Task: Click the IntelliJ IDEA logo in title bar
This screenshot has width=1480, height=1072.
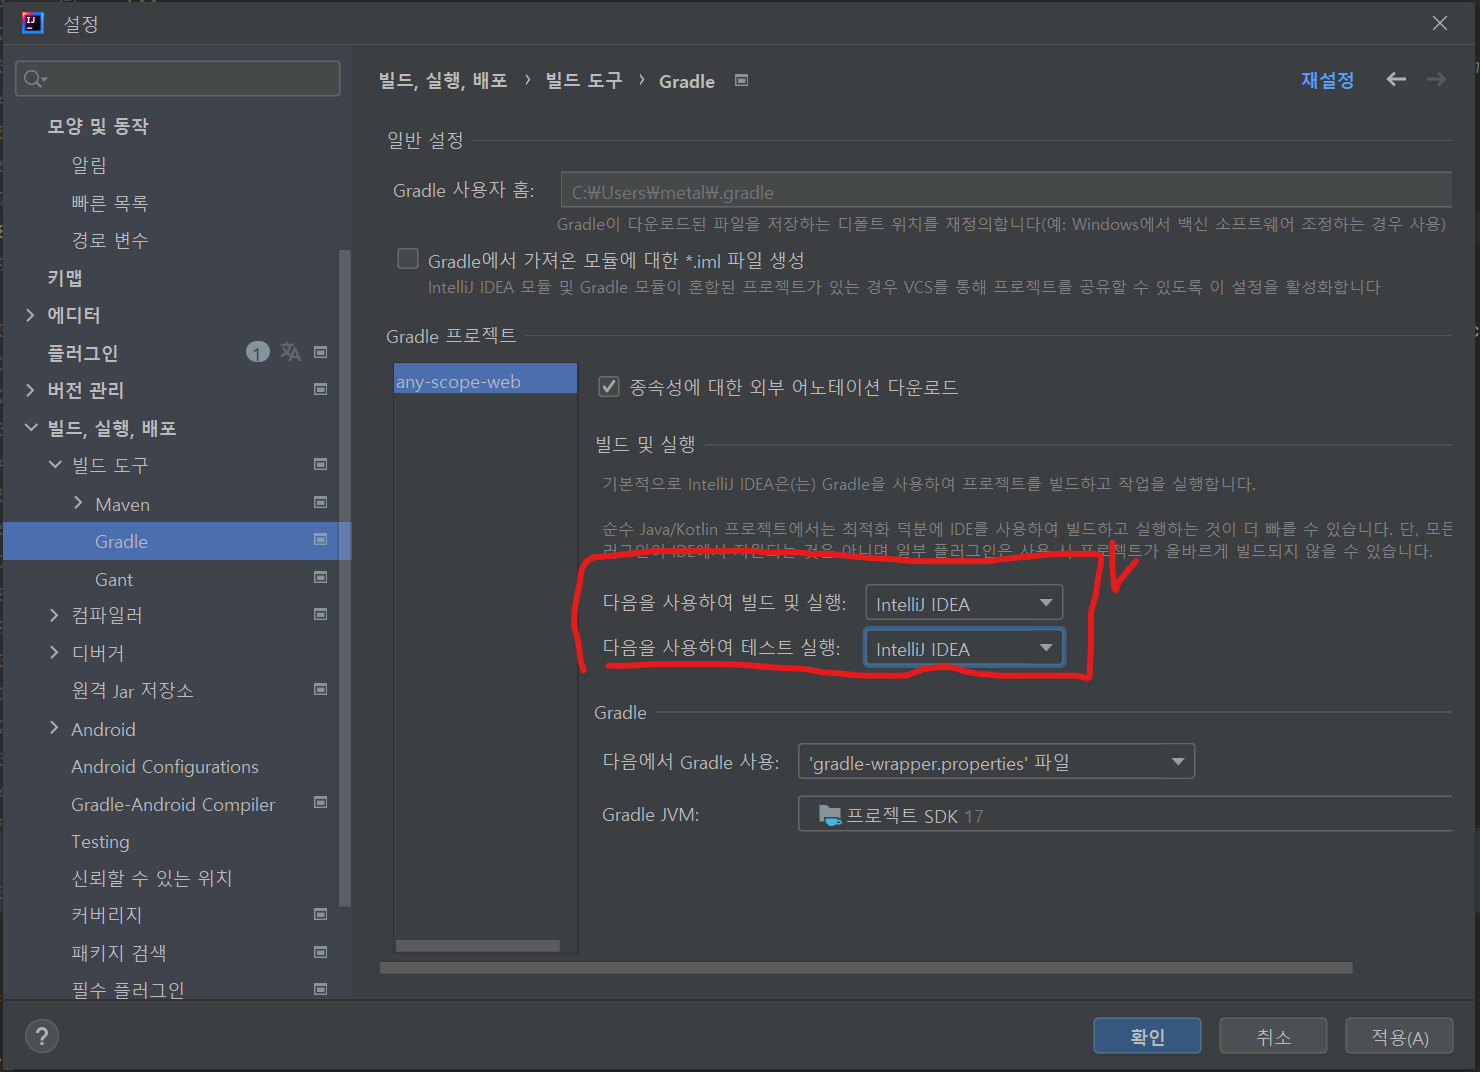Action: 33,22
